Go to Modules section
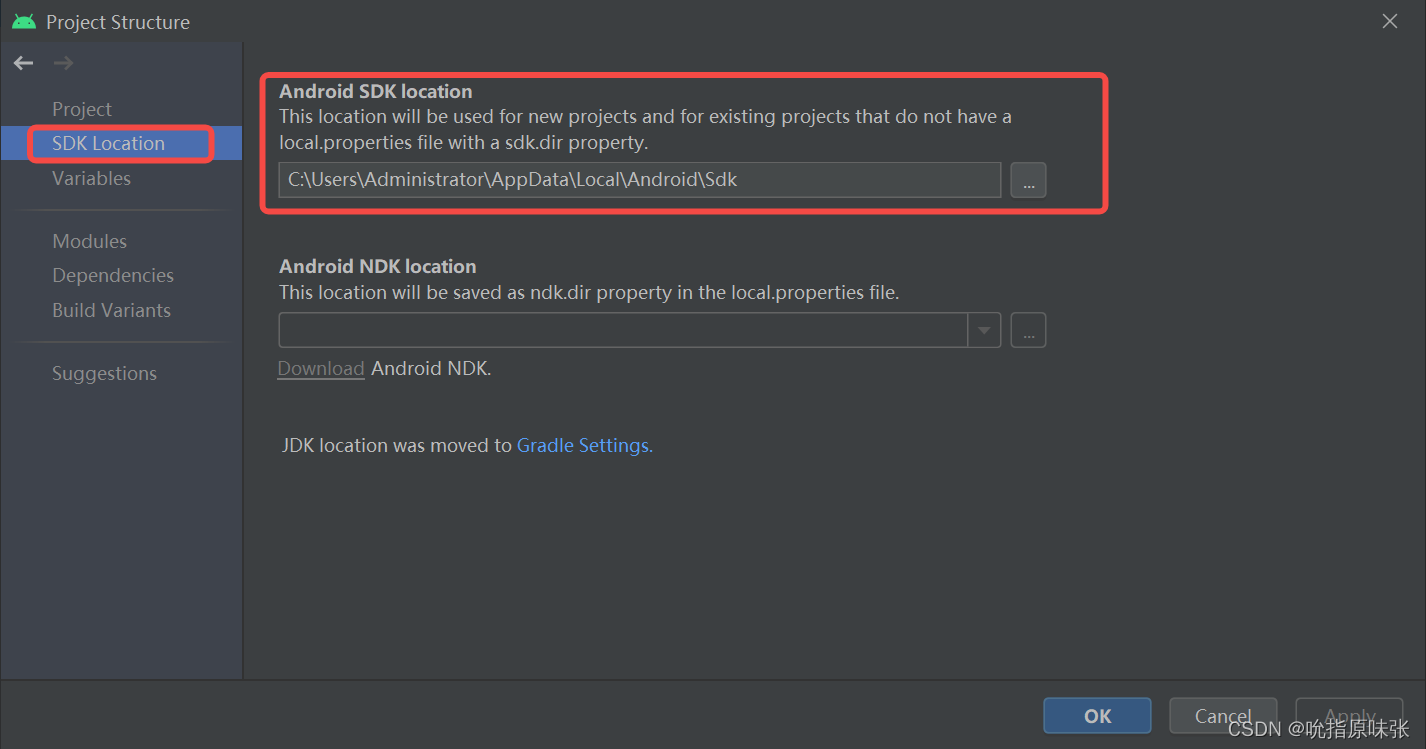The width and height of the screenshot is (1426, 749). [89, 241]
